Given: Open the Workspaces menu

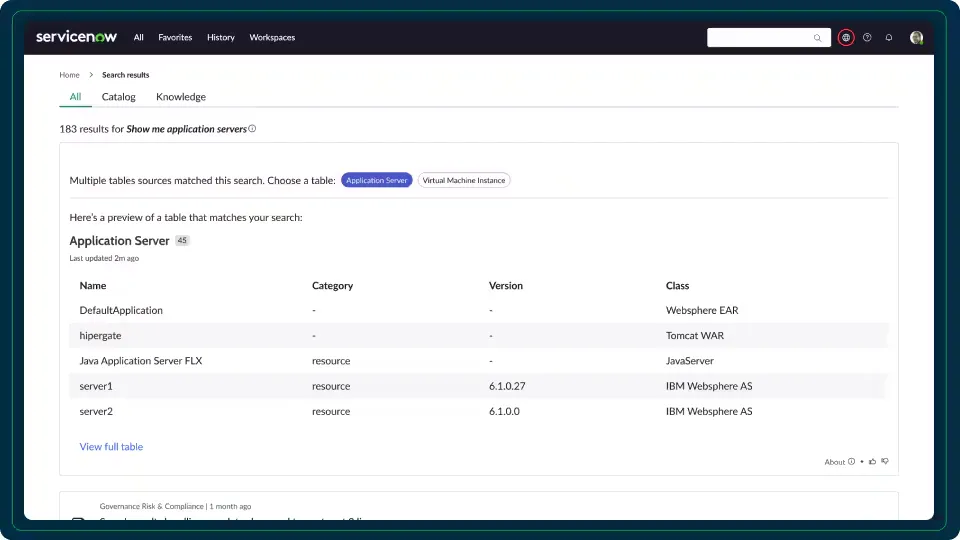Looking at the screenshot, I should tap(272, 38).
